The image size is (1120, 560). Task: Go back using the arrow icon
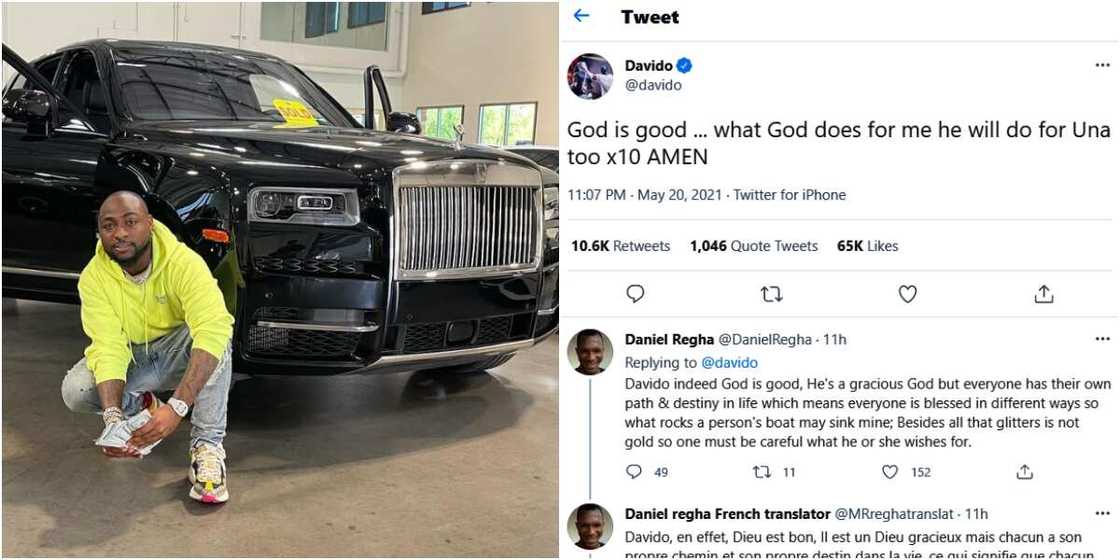click(x=581, y=16)
